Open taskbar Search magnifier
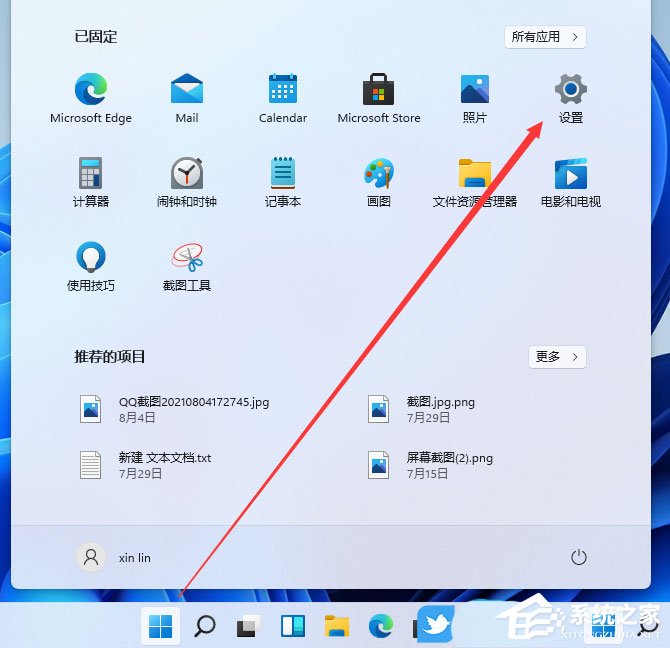The width and height of the screenshot is (670, 648). [x=205, y=626]
